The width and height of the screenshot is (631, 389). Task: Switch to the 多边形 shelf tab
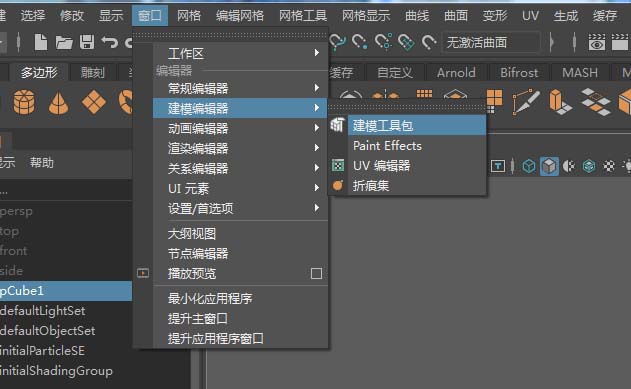39,72
